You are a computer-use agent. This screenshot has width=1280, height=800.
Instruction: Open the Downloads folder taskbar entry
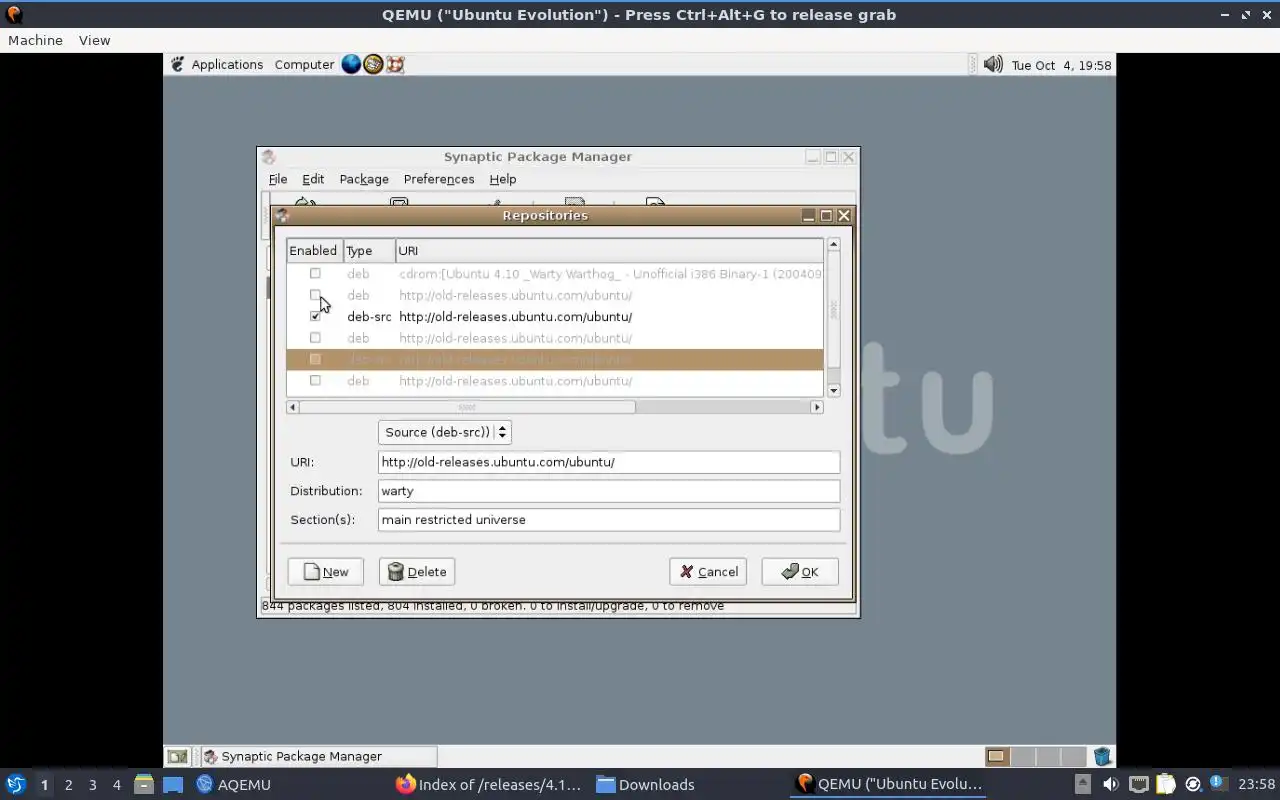click(645, 784)
